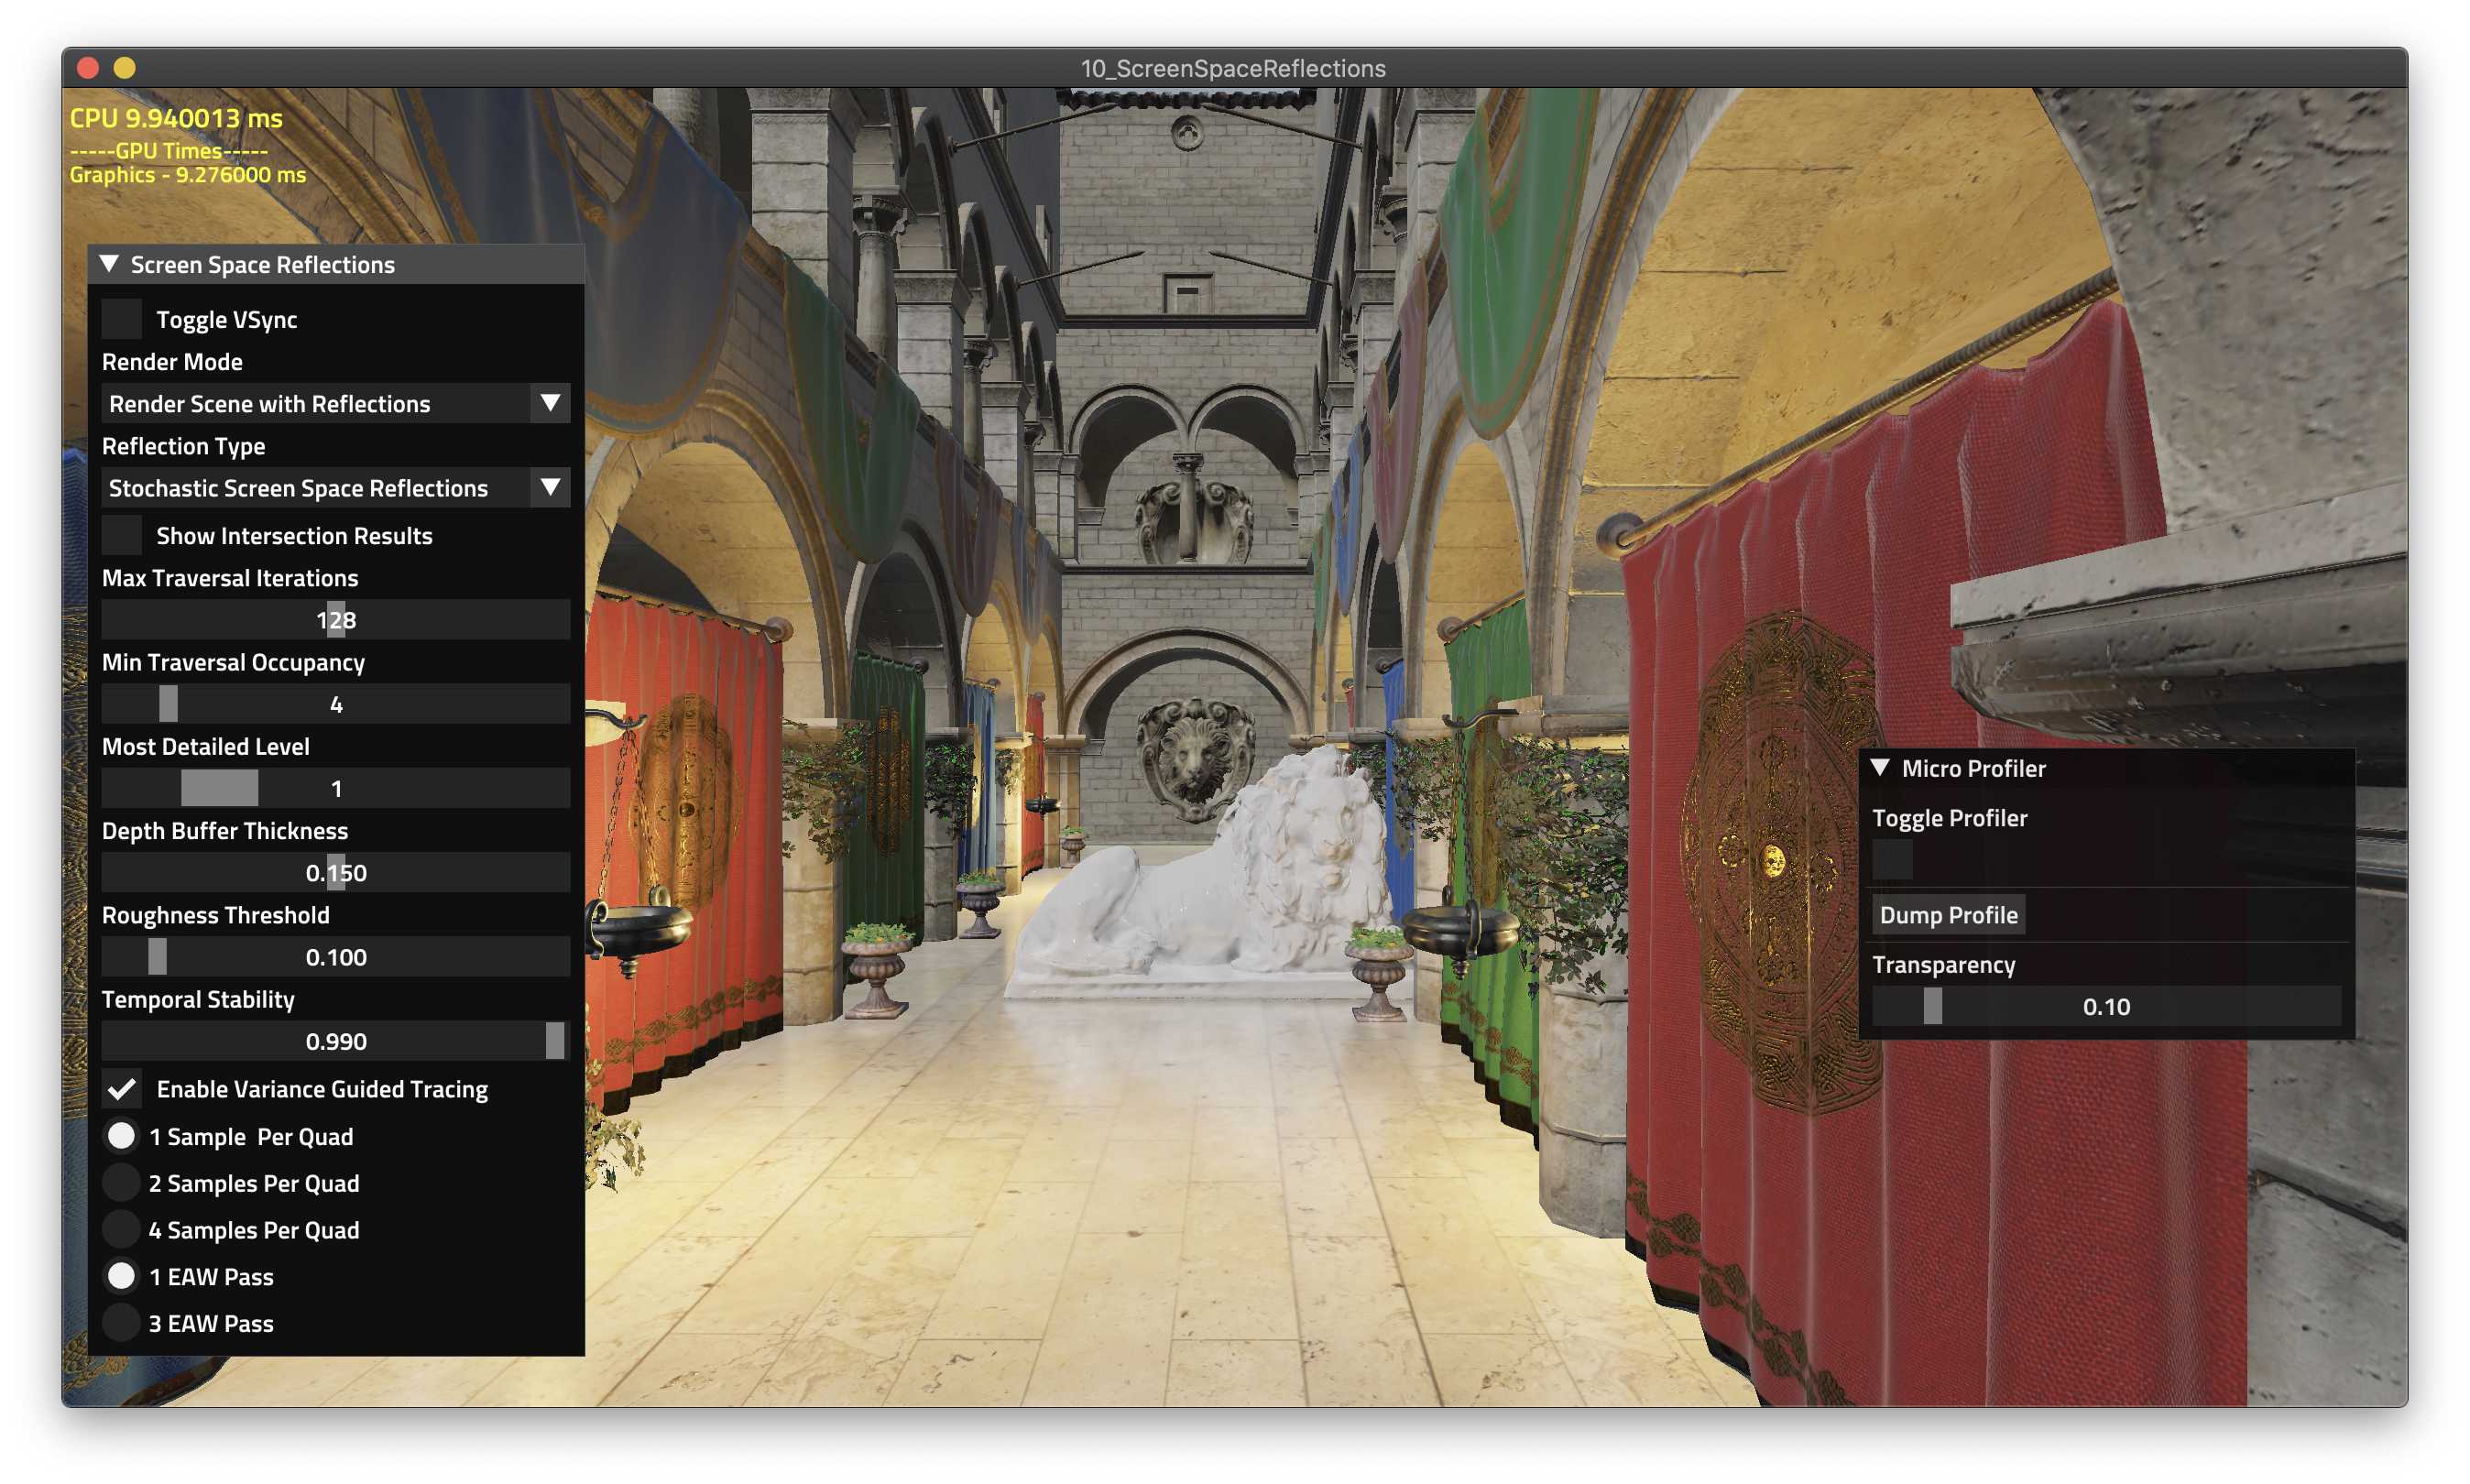Select 4 Samples Per Quad radio button
The height and width of the screenshot is (1484, 2470).
(116, 1228)
